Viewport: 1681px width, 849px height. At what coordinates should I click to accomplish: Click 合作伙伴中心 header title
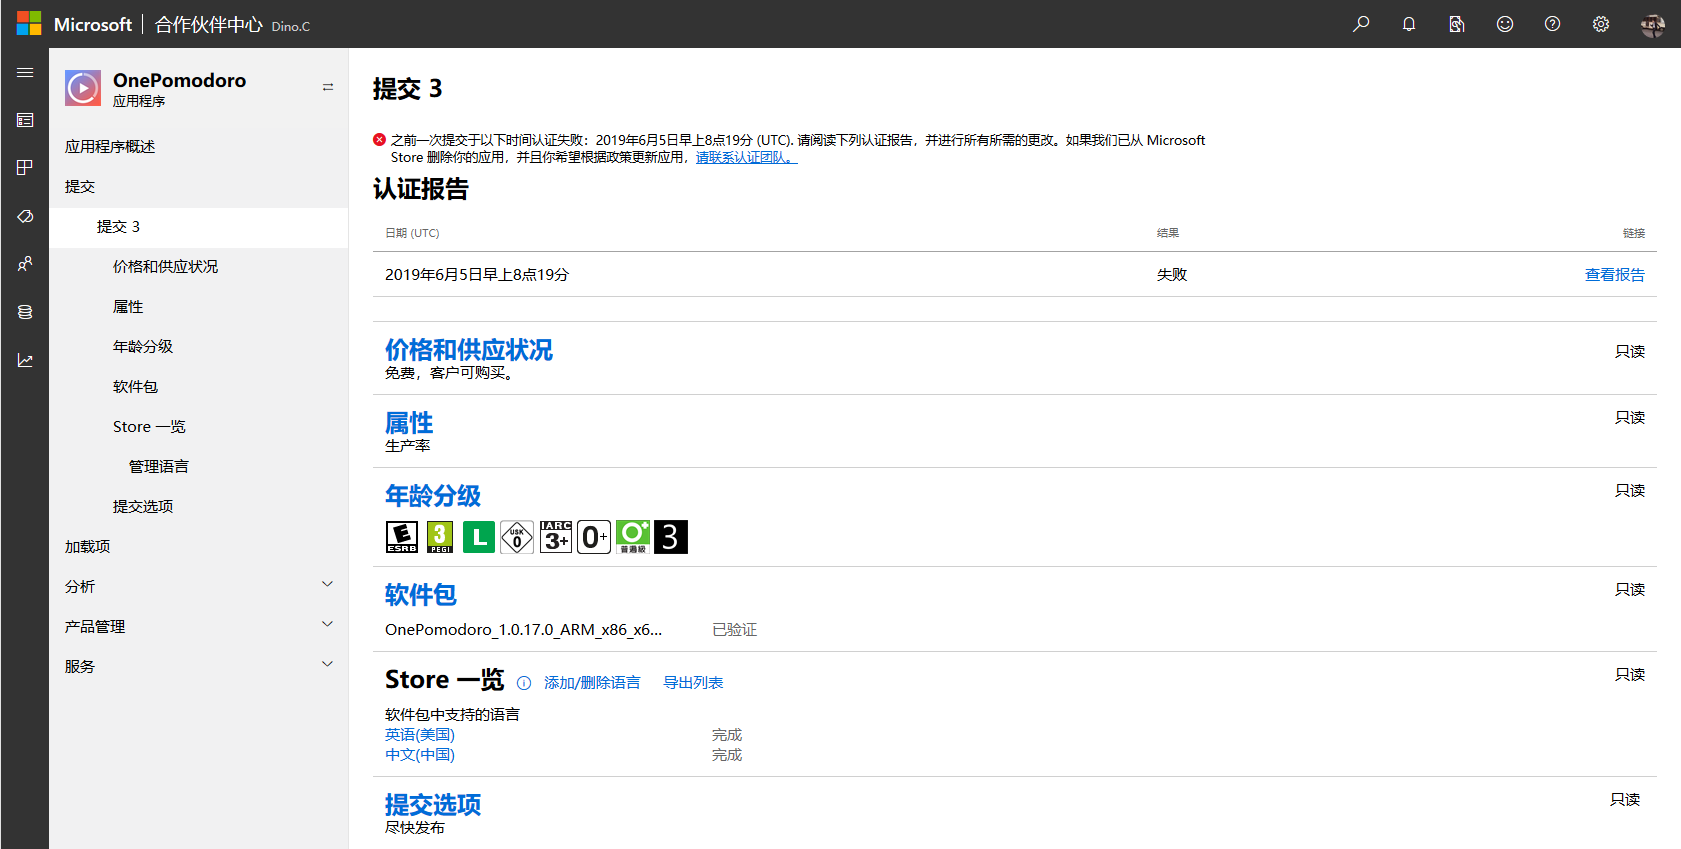pyautogui.click(x=208, y=25)
